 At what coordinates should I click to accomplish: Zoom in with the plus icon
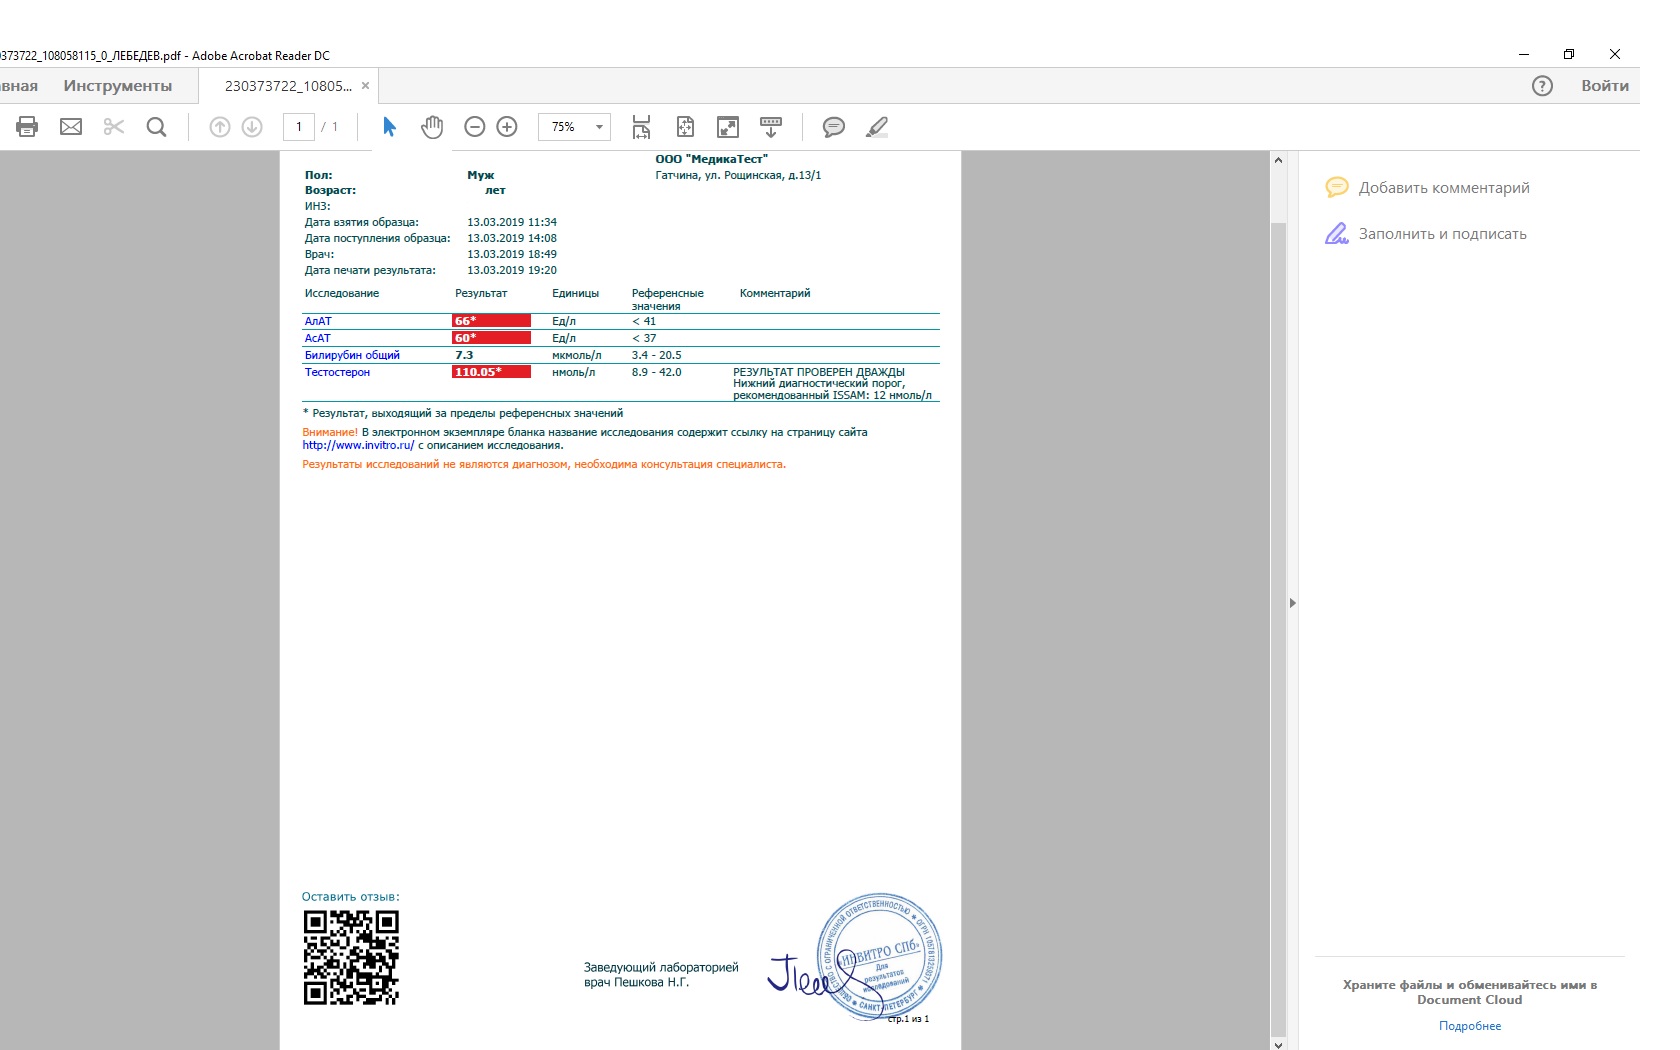coord(507,127)
